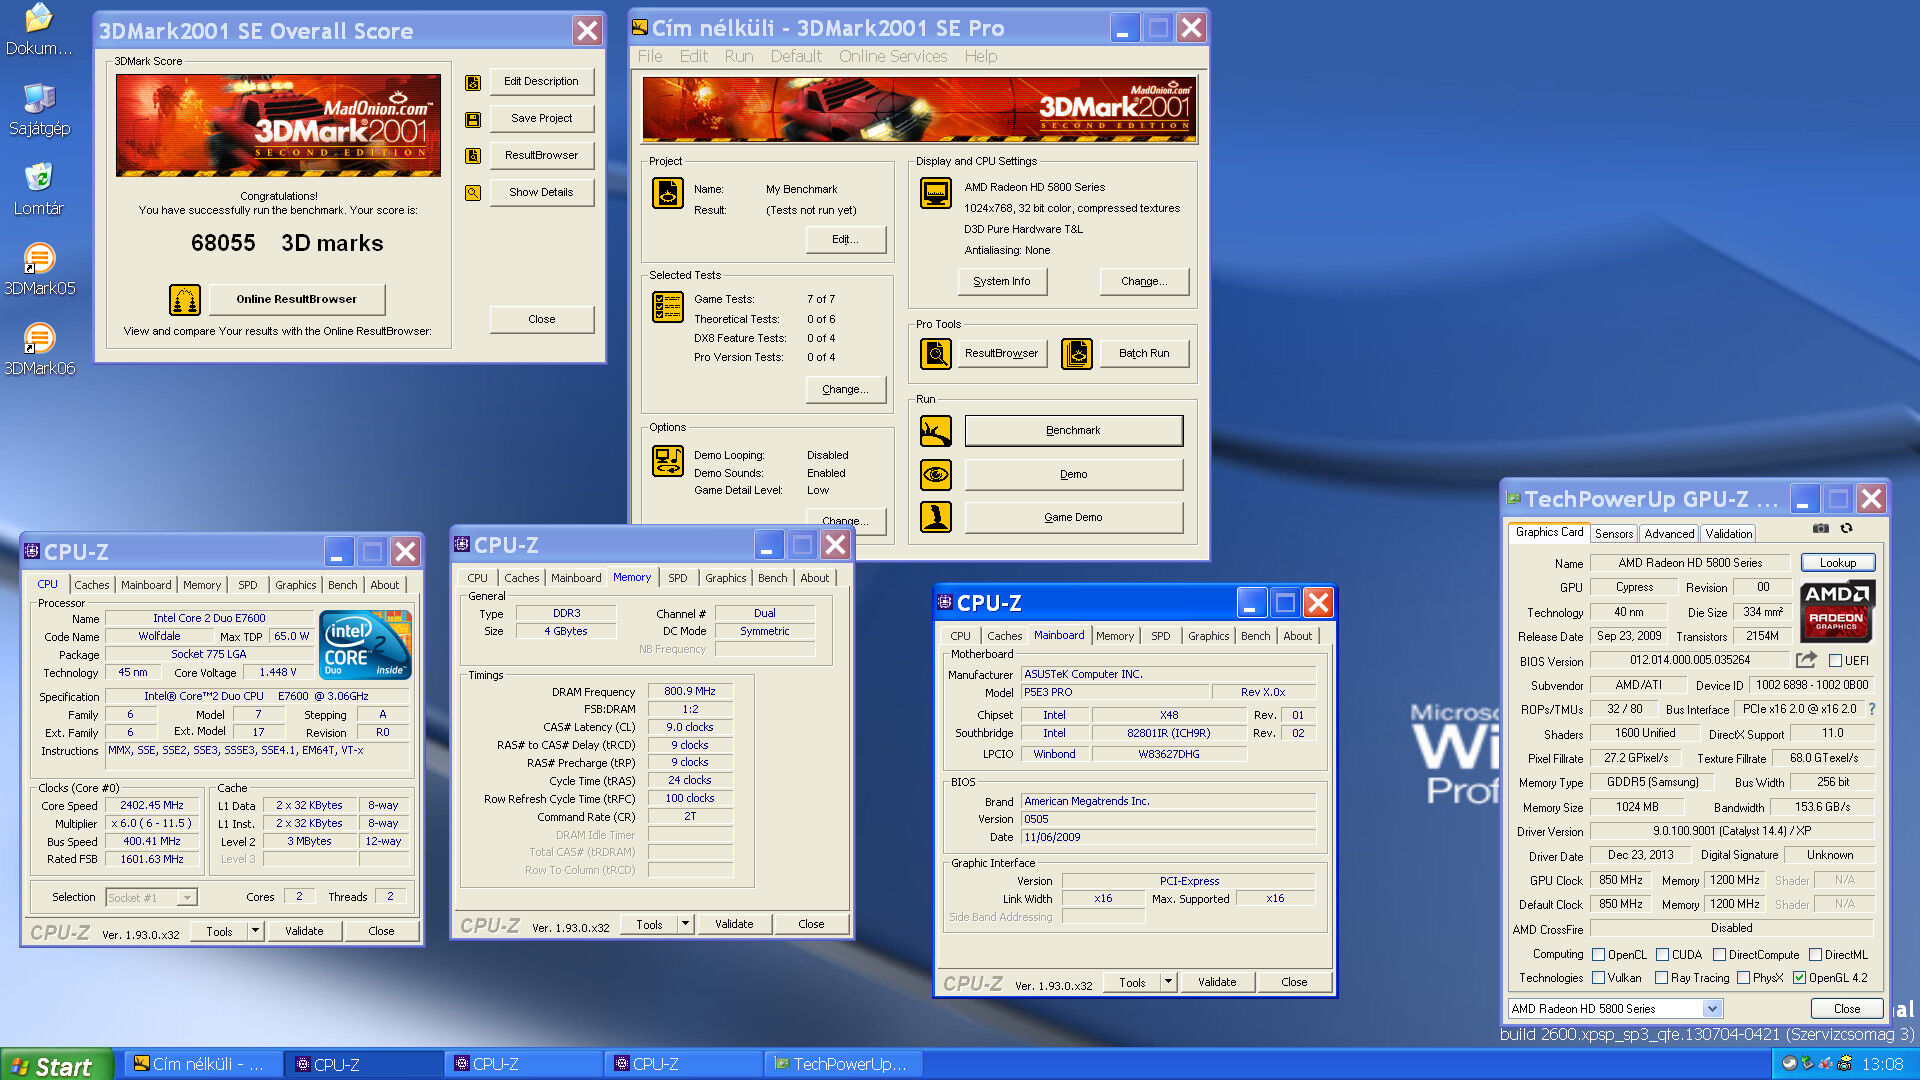Open the Online Services menu

tap(892, 57)
